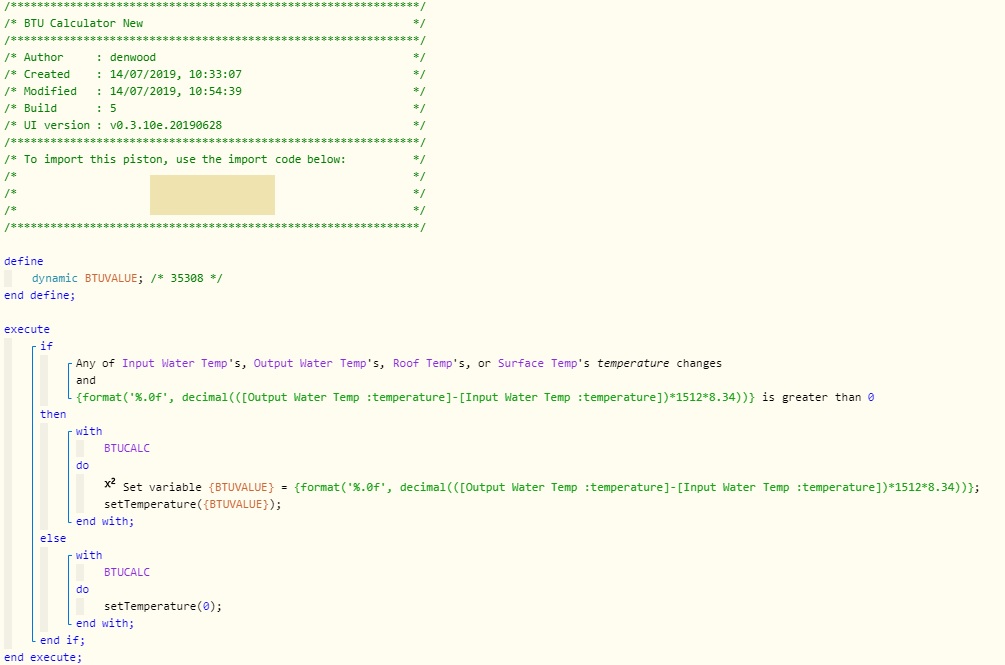Click the UI version 'v0.3.10e.20190628'
The height and width of the screenshot is (665, 1005).
click(x=166, y=125)
